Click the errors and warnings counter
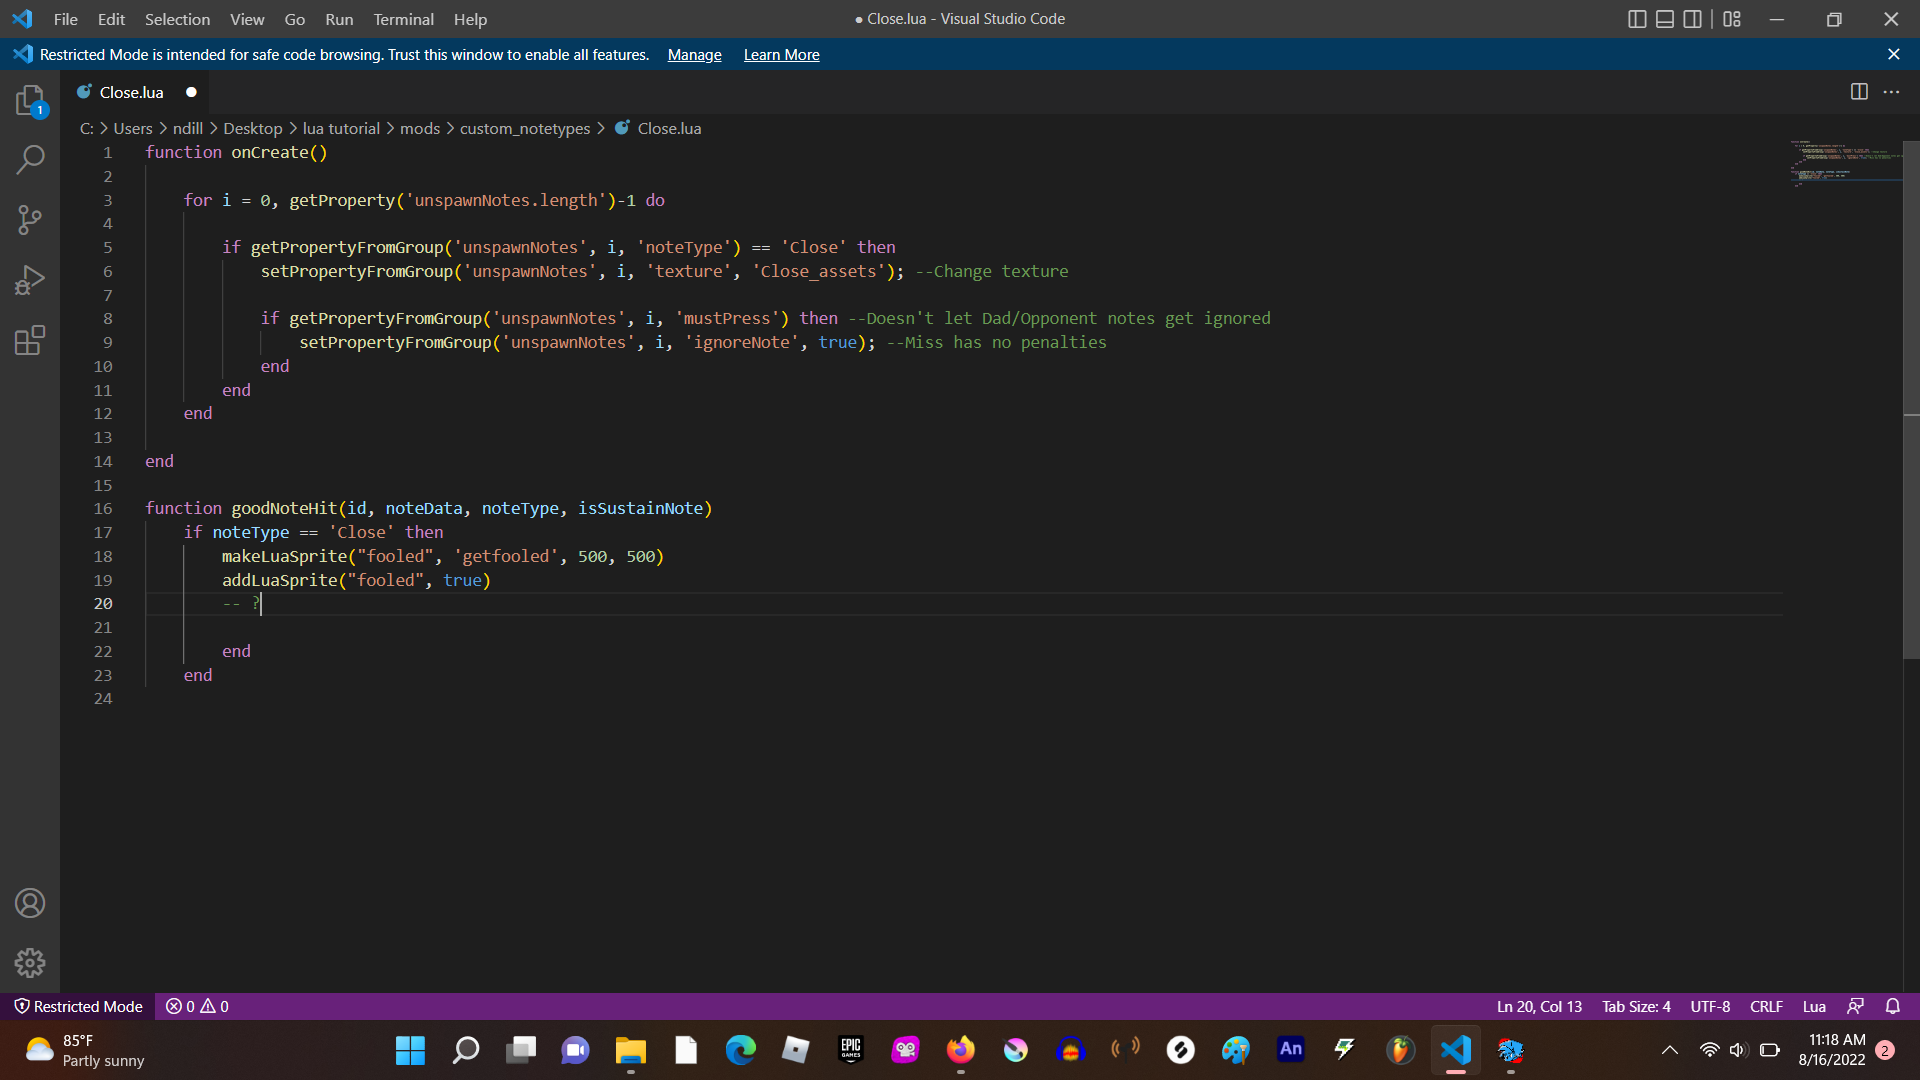 [196, 1006]
